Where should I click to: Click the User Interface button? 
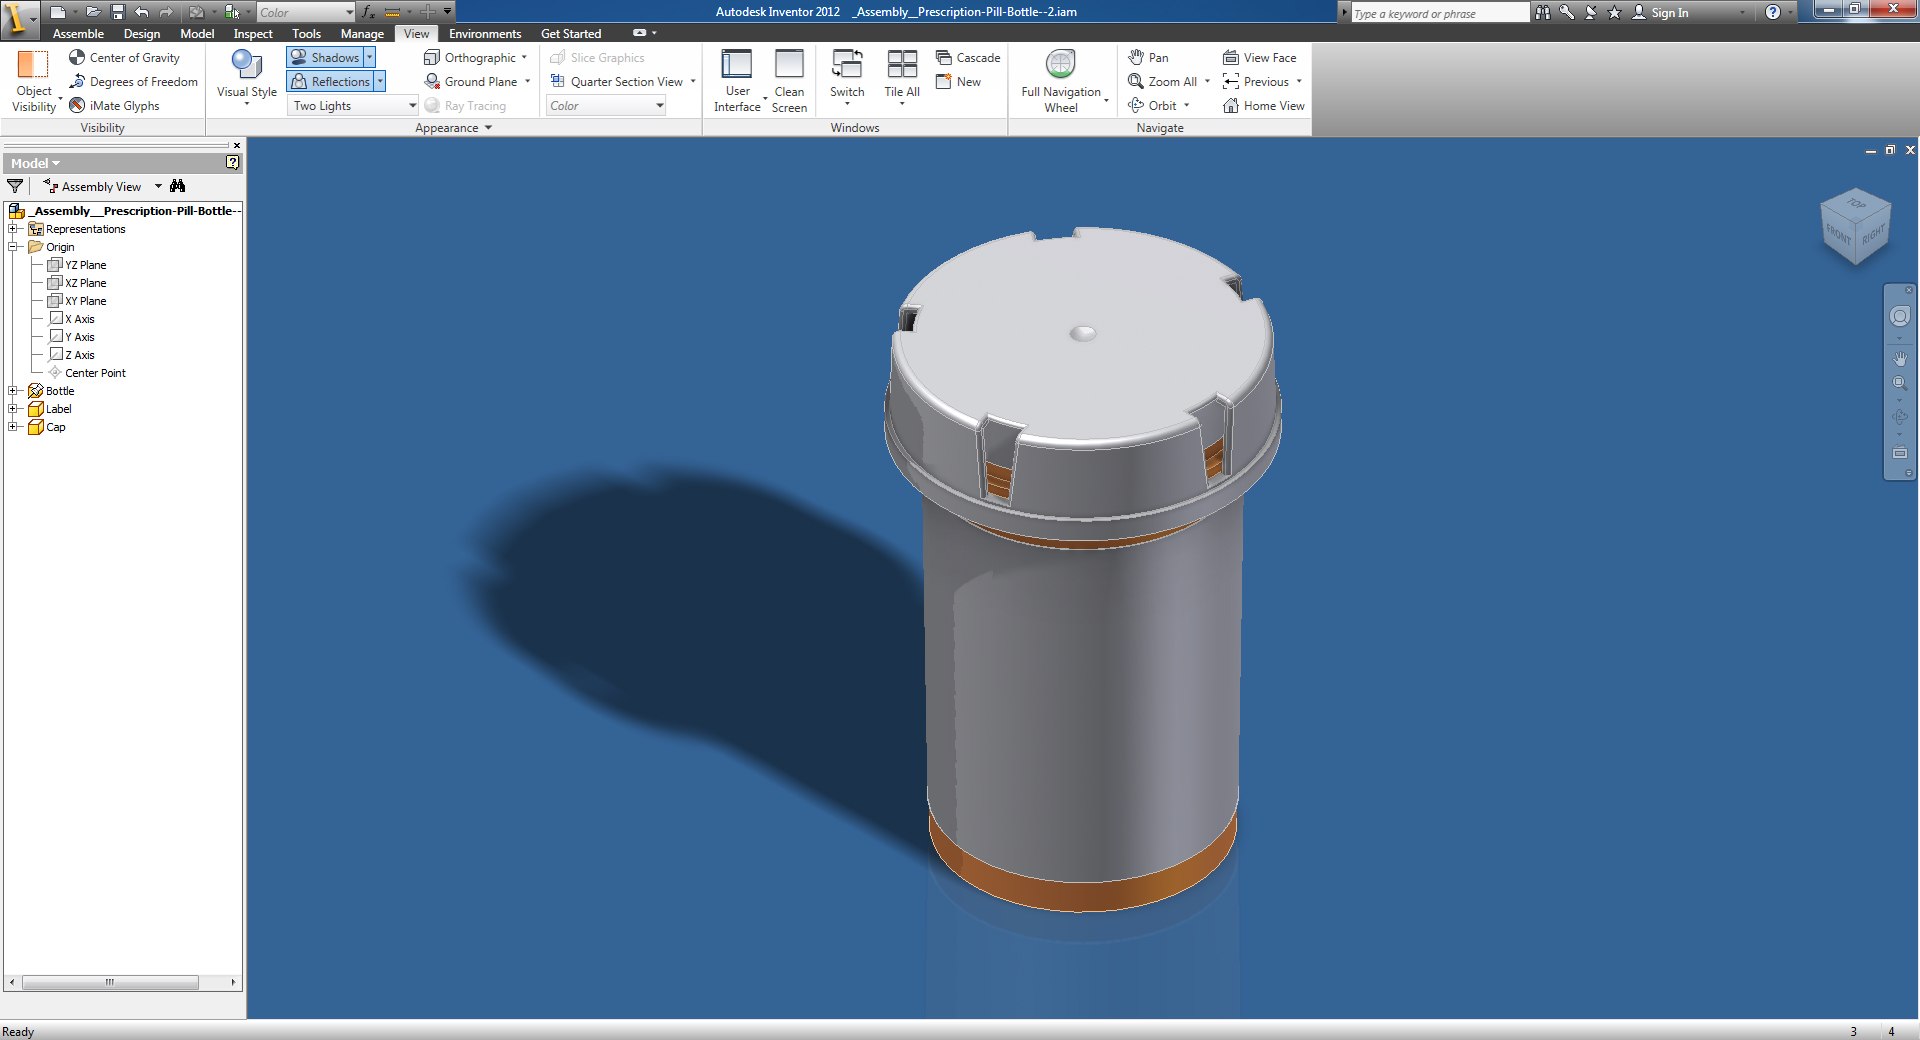coord(737,81)
